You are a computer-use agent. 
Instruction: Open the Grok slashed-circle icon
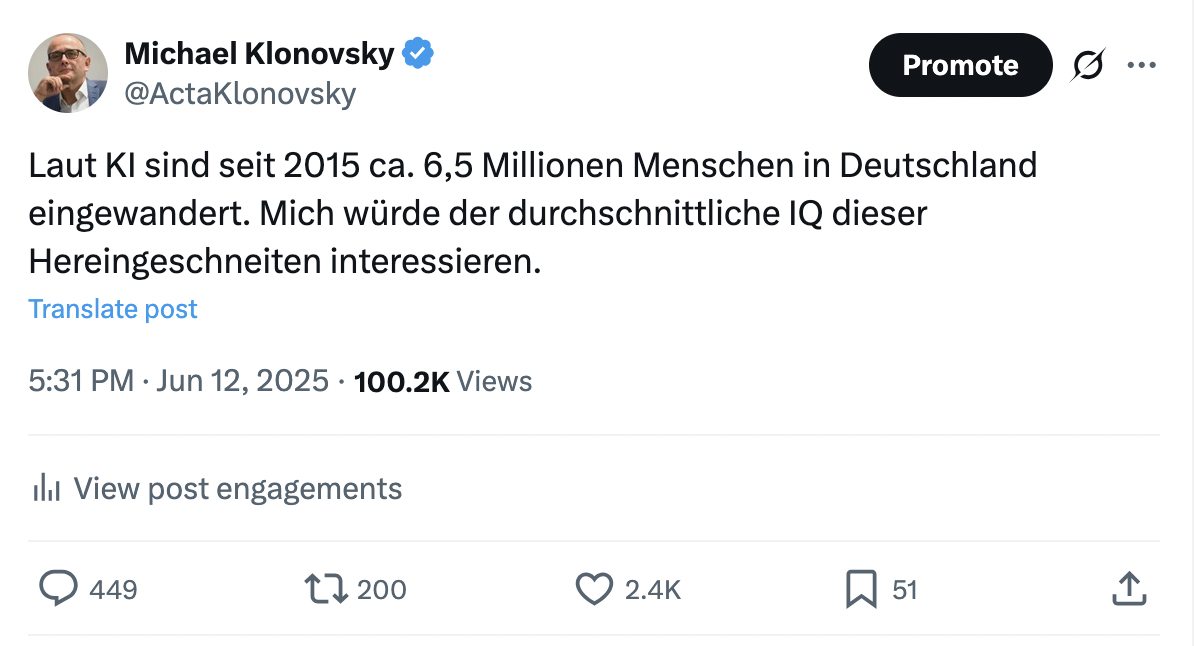1089,65
